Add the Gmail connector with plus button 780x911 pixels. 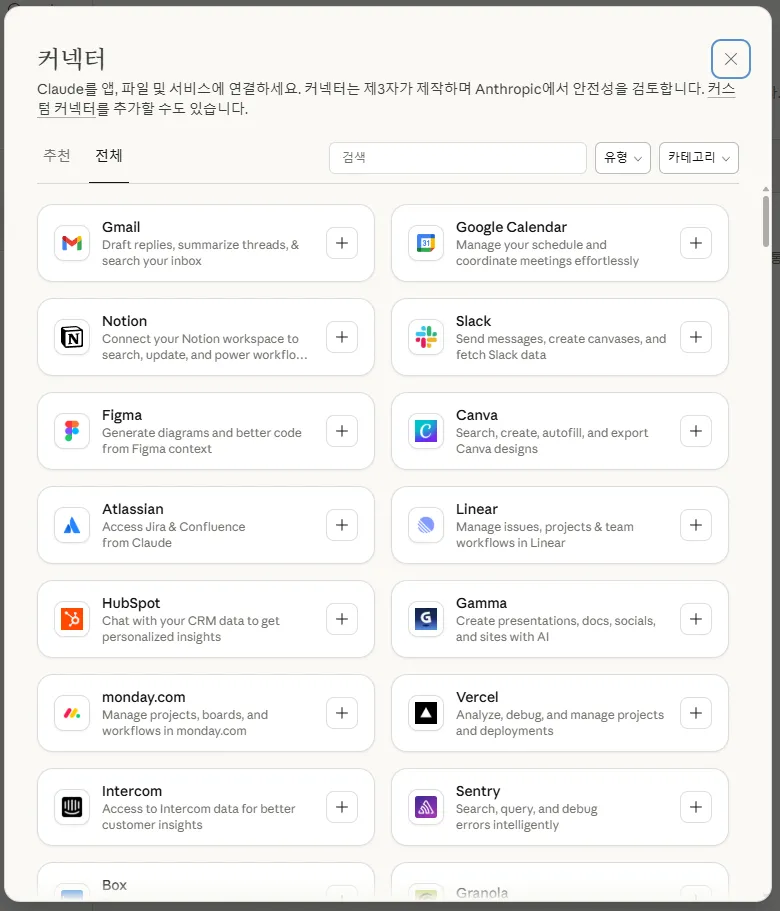(x=342, y=243)
